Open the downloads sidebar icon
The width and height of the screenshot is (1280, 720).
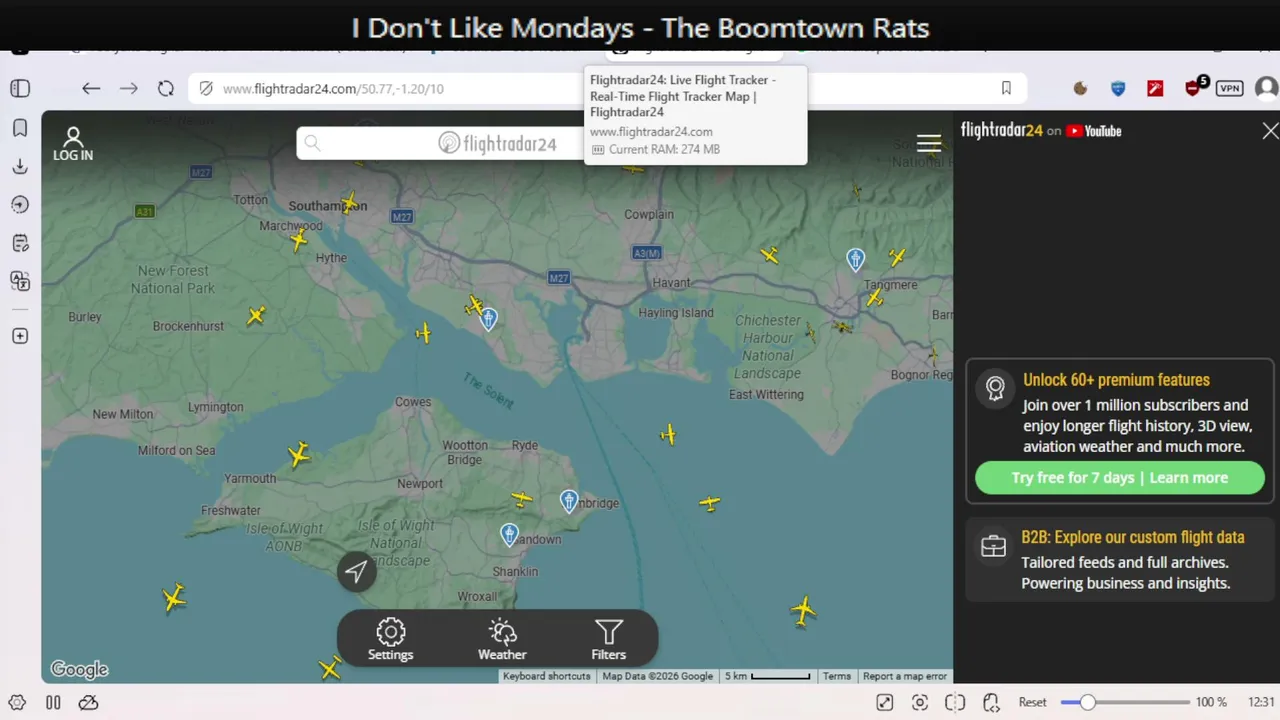(20, 166)
